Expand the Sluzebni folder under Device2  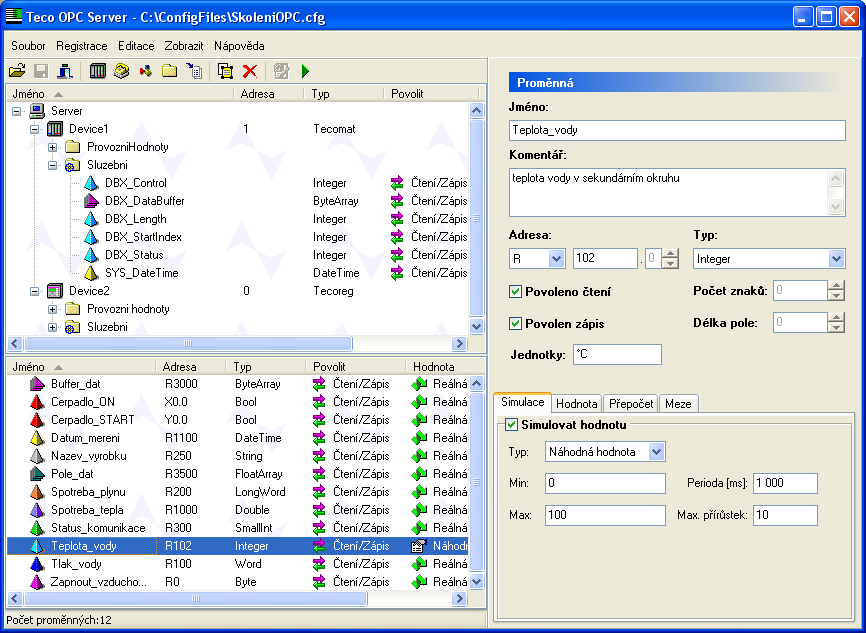pyautogui.click(x=52, y=328)
